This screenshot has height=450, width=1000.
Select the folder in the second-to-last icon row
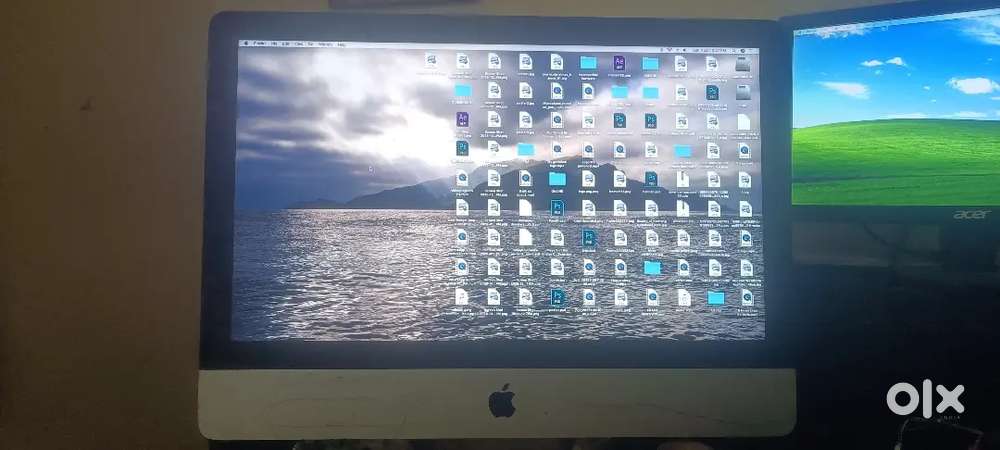click(652, 268)
